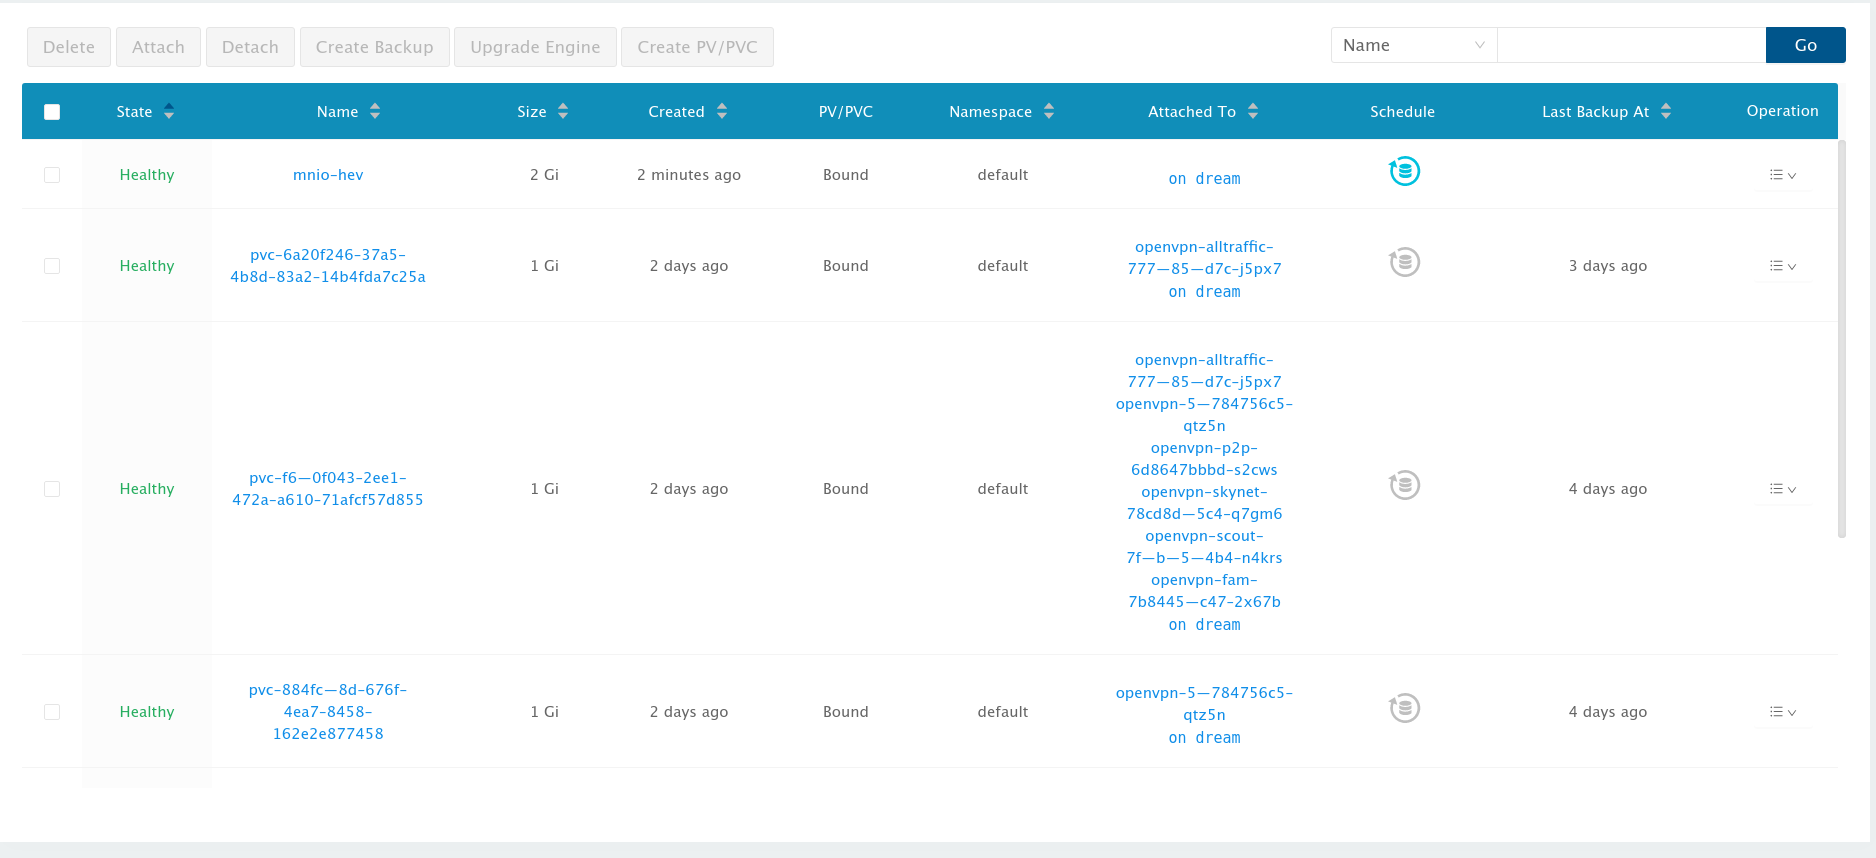Select all volumes with header checkbox

(x=52, y=112)
